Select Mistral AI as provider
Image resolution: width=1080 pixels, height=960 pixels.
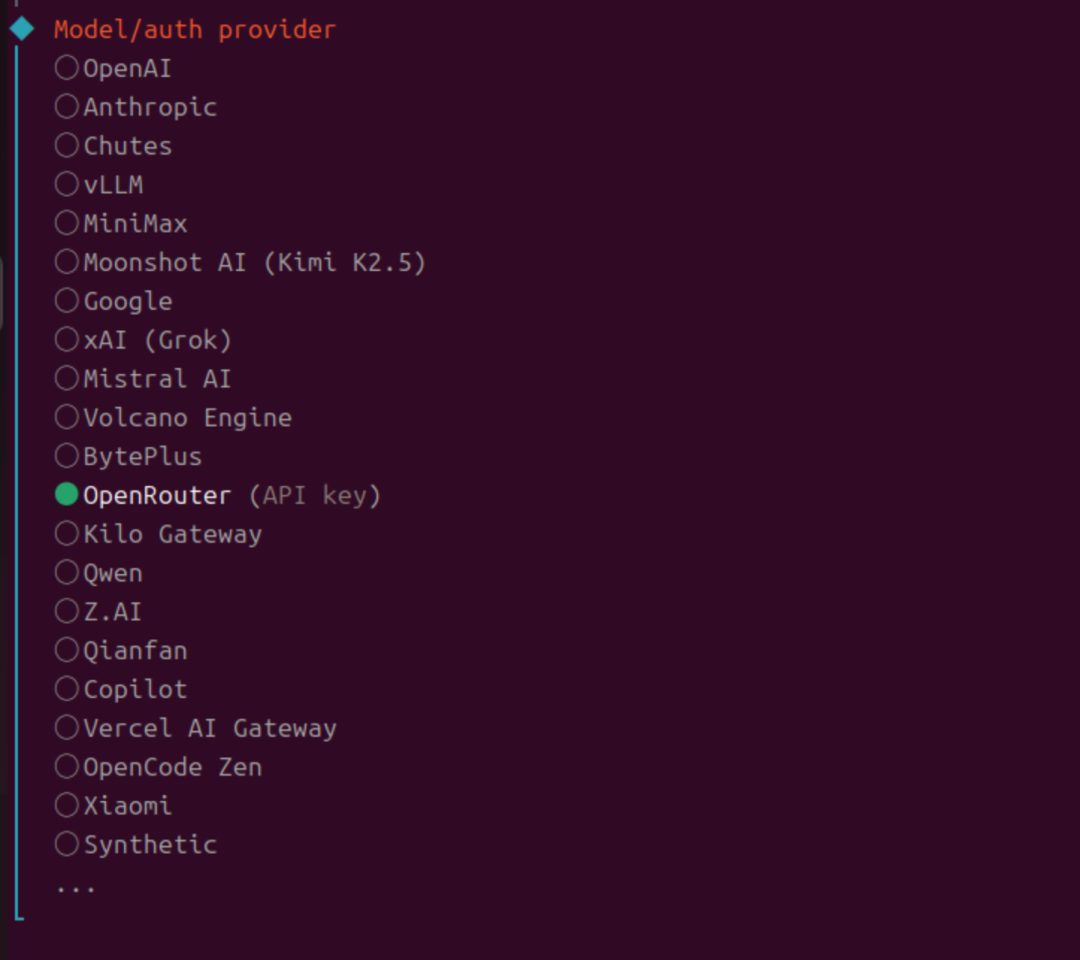coord(67,379)
